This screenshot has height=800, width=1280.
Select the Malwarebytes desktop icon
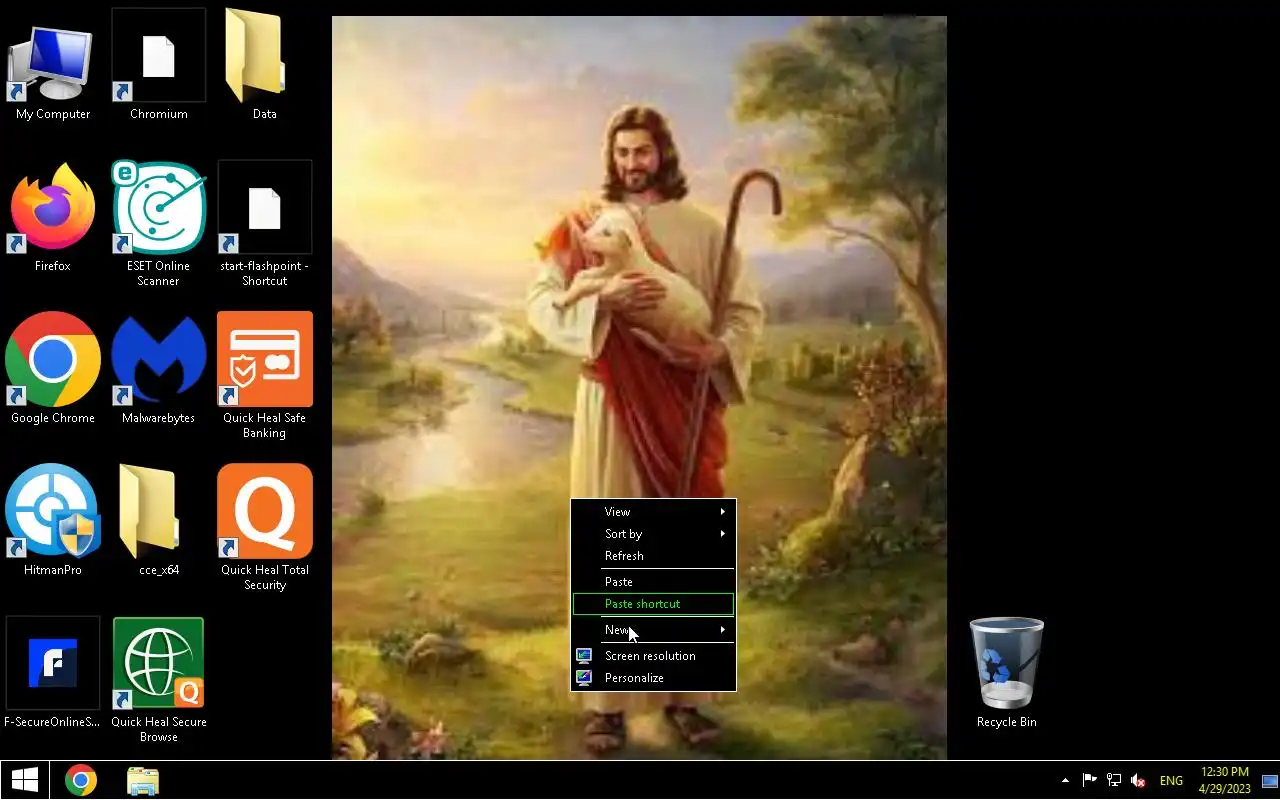(x=159, y=369)
